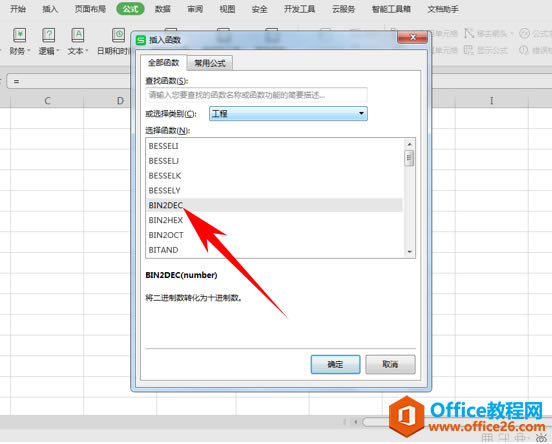
Task: Select BESSELJ in the function list
Action: click(x=274, y=161)
